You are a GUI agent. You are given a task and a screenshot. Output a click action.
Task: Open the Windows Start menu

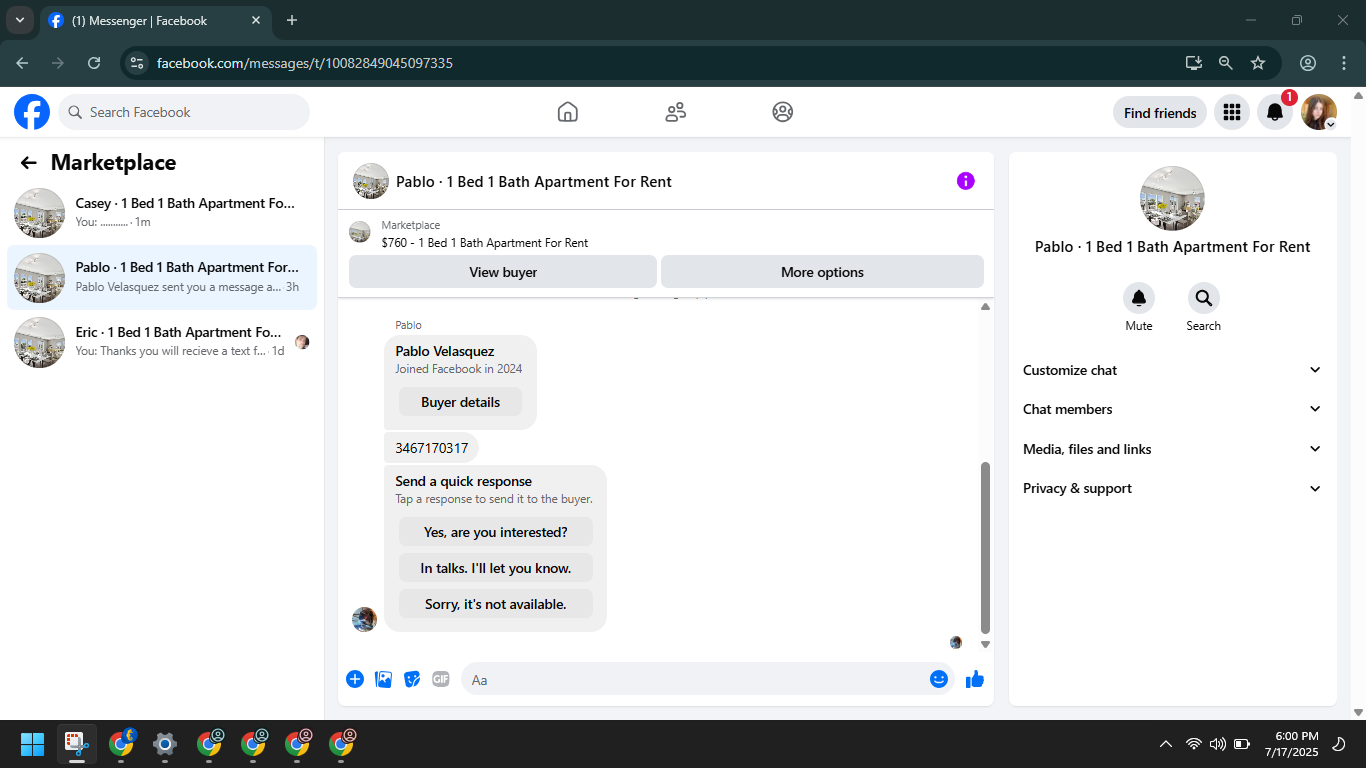[32, 744]
